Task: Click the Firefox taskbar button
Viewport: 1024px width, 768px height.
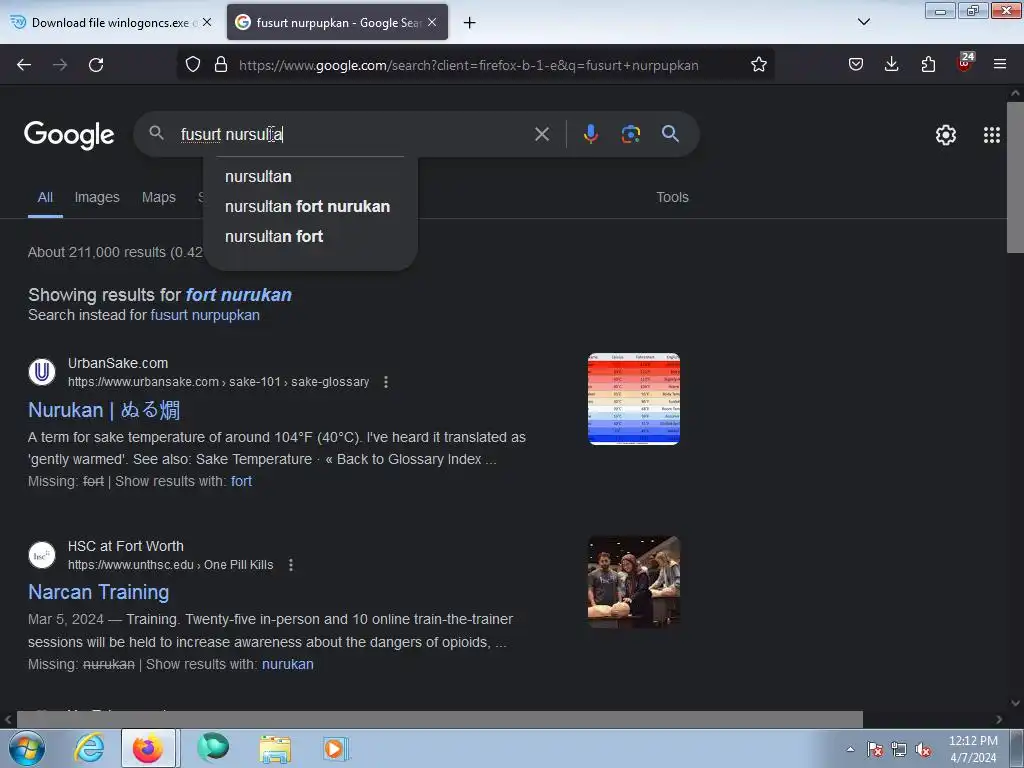Action: (149, 748)
